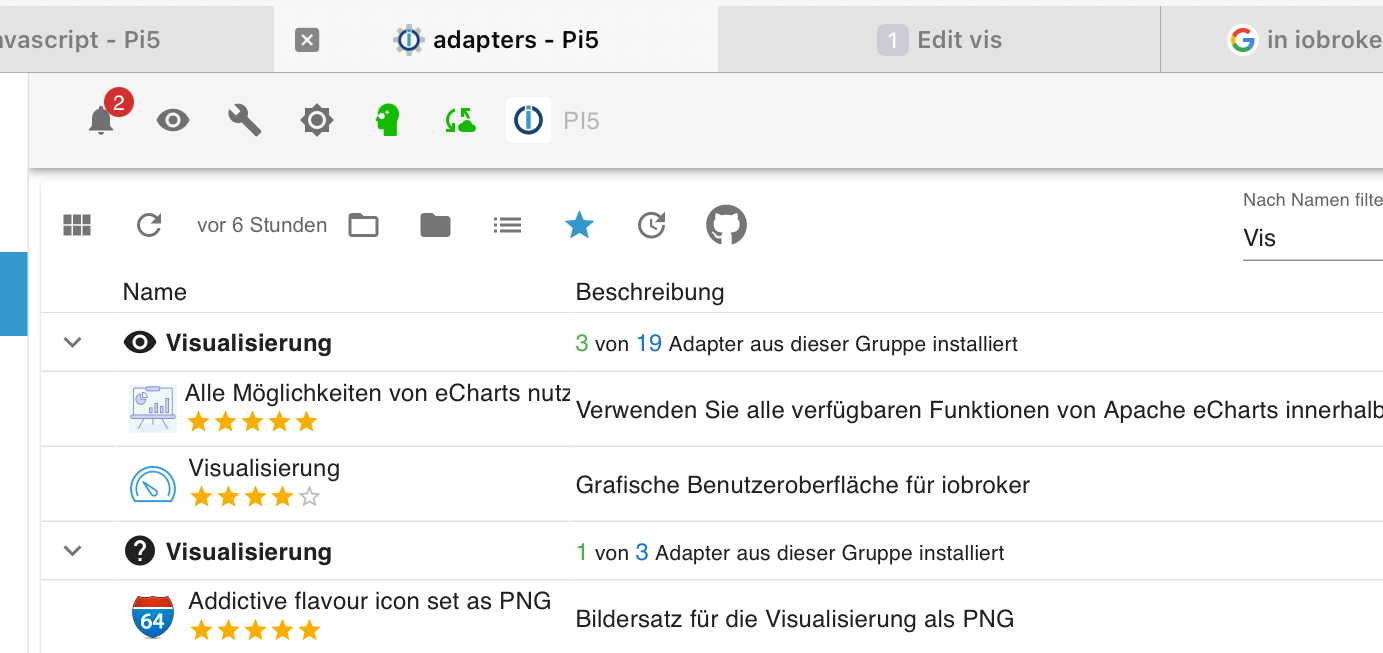Toggle the theme brightness icon
This screenshot has width=1383, height=653.
[317, 121]
